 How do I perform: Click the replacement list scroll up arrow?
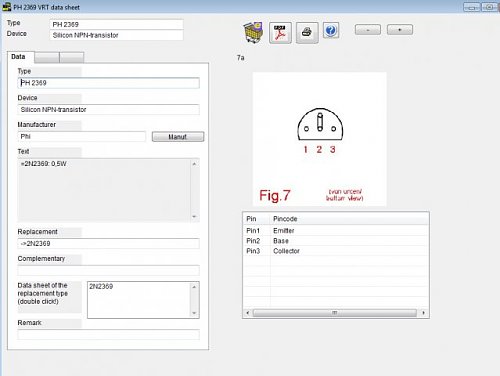[x=194, y=287]
